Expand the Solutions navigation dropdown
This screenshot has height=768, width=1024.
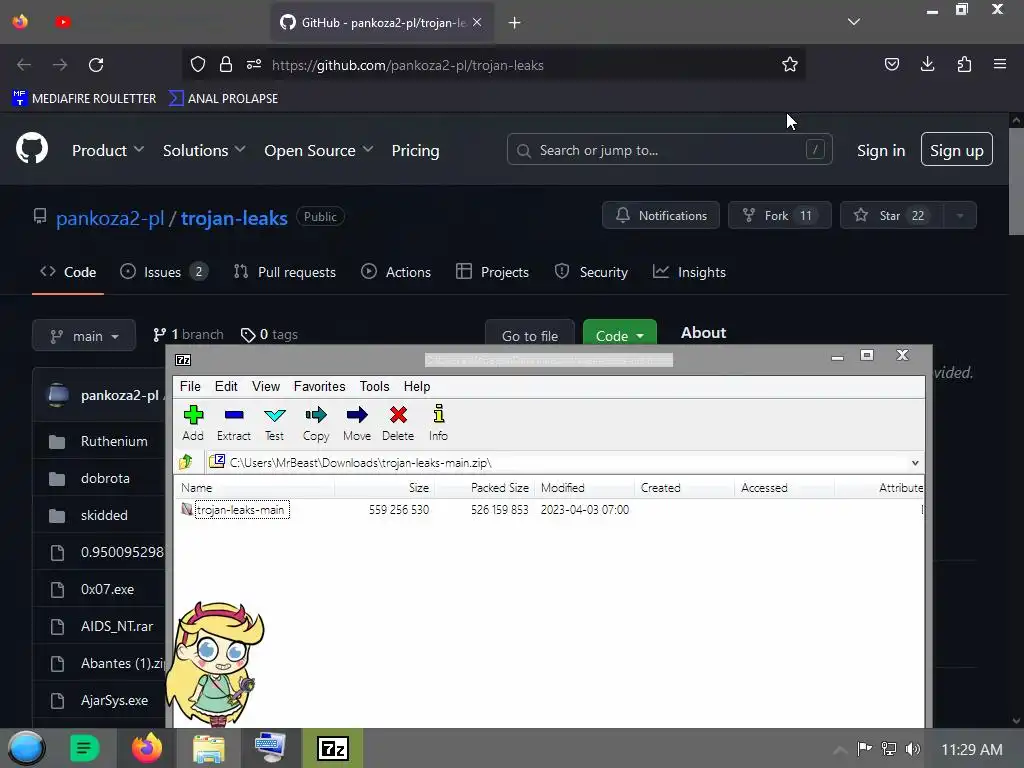point(204,150)
